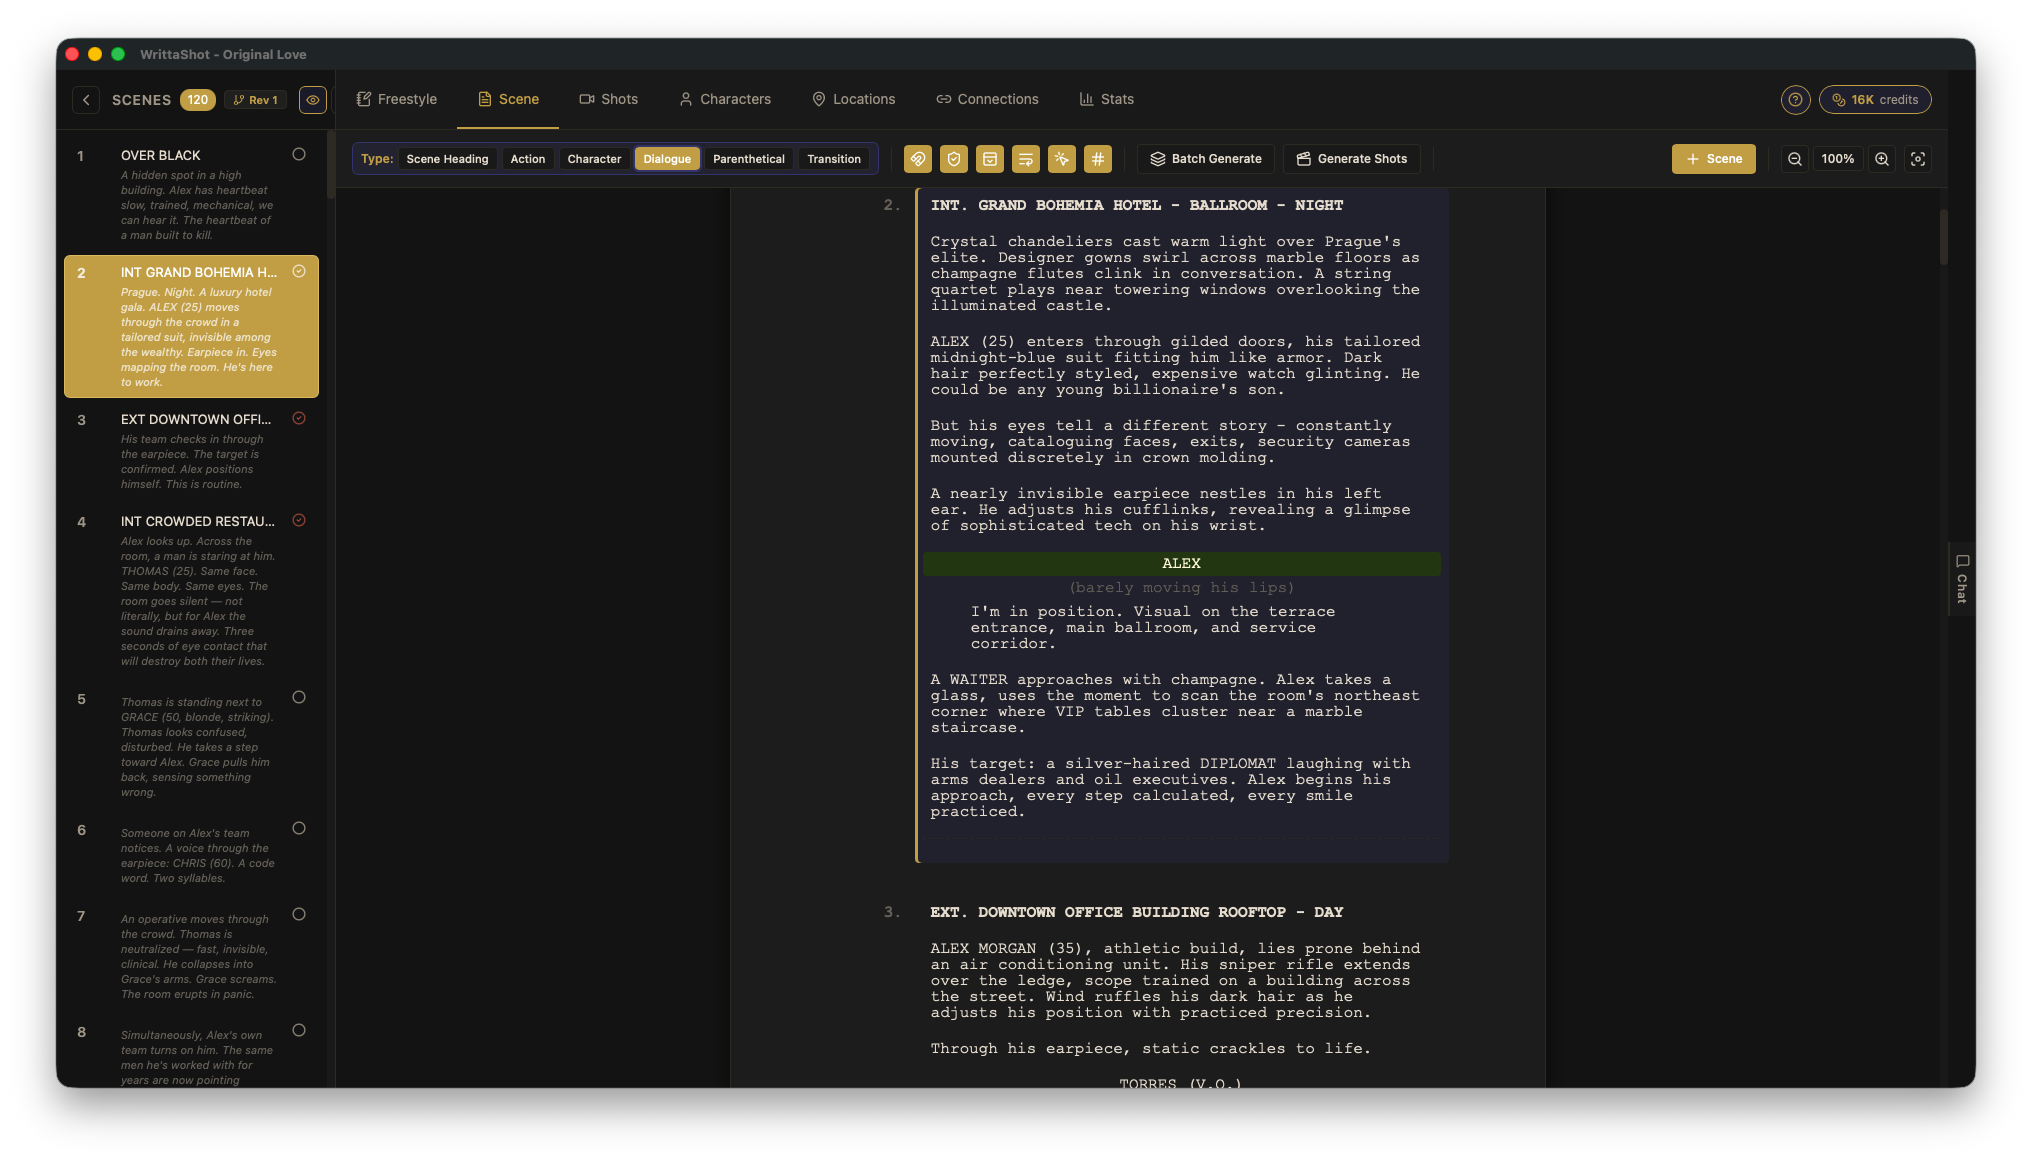This screenshot has width=2032, height=1162.
Task: Click the fit-to-screen focus icon
Action: coord(1917,159)
